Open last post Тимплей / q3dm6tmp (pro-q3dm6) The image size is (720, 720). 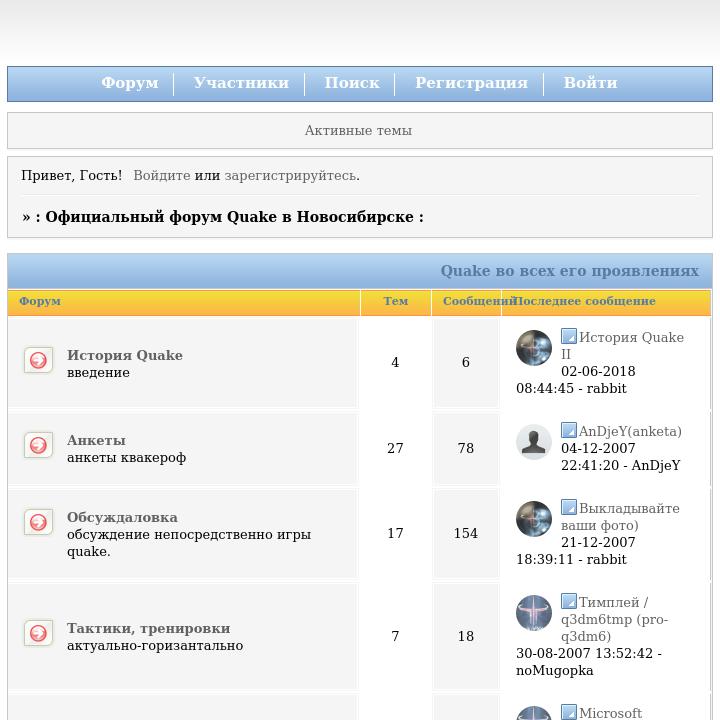(614, 619)
